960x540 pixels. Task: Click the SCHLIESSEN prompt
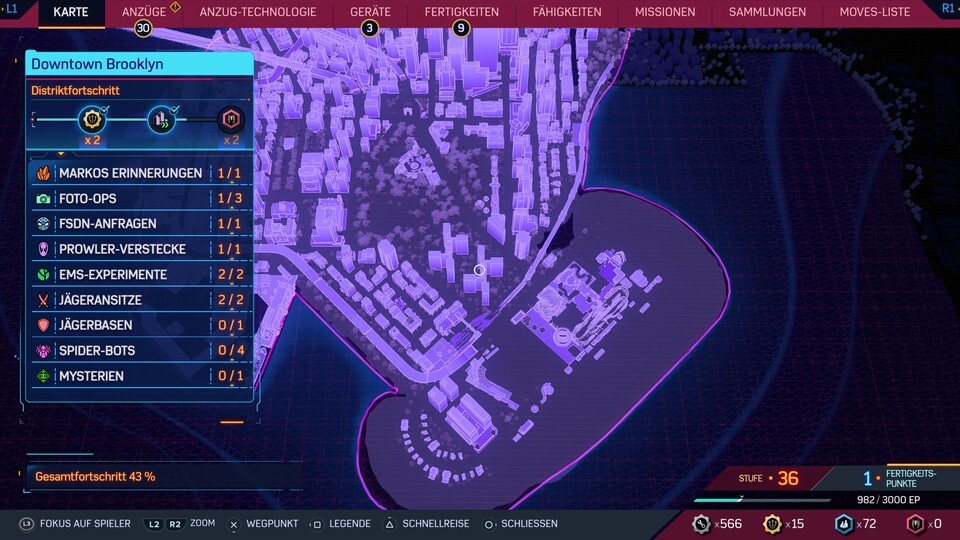520,524
